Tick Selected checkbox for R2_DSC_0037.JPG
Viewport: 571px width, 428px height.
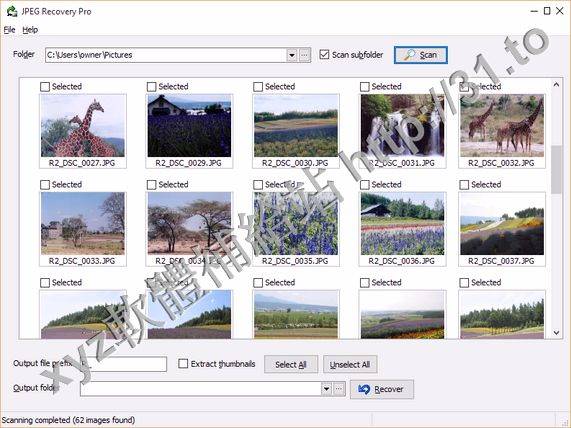(464, 185)
